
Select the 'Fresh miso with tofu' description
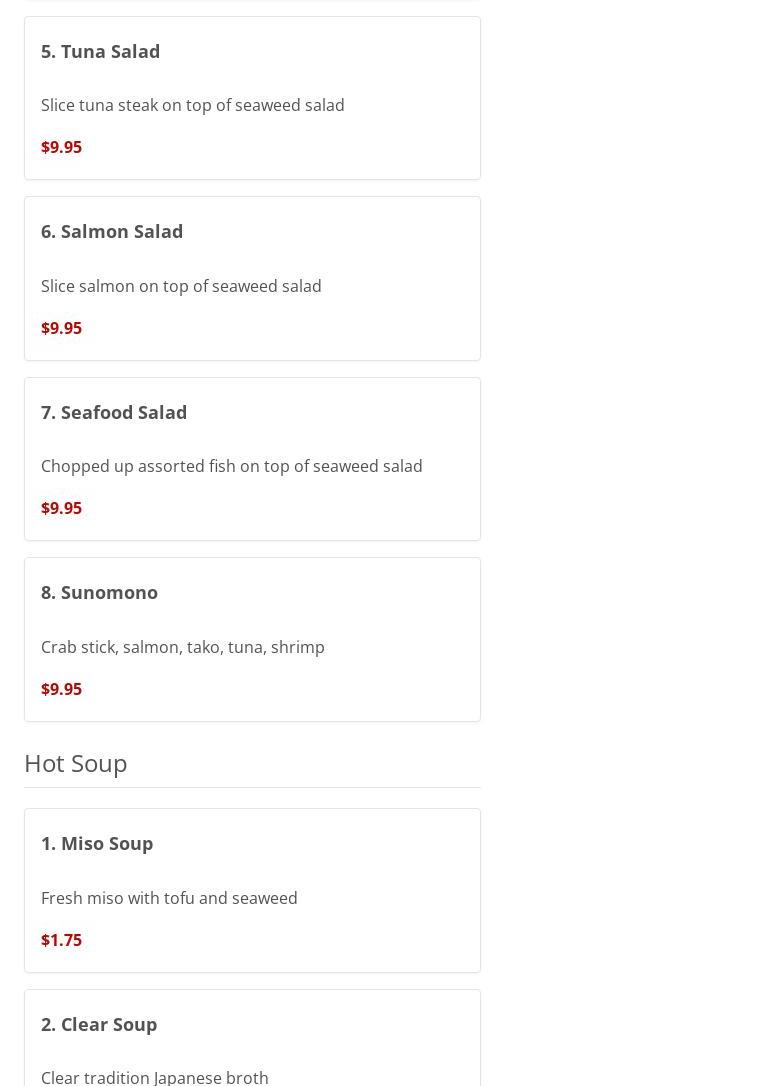169,898
